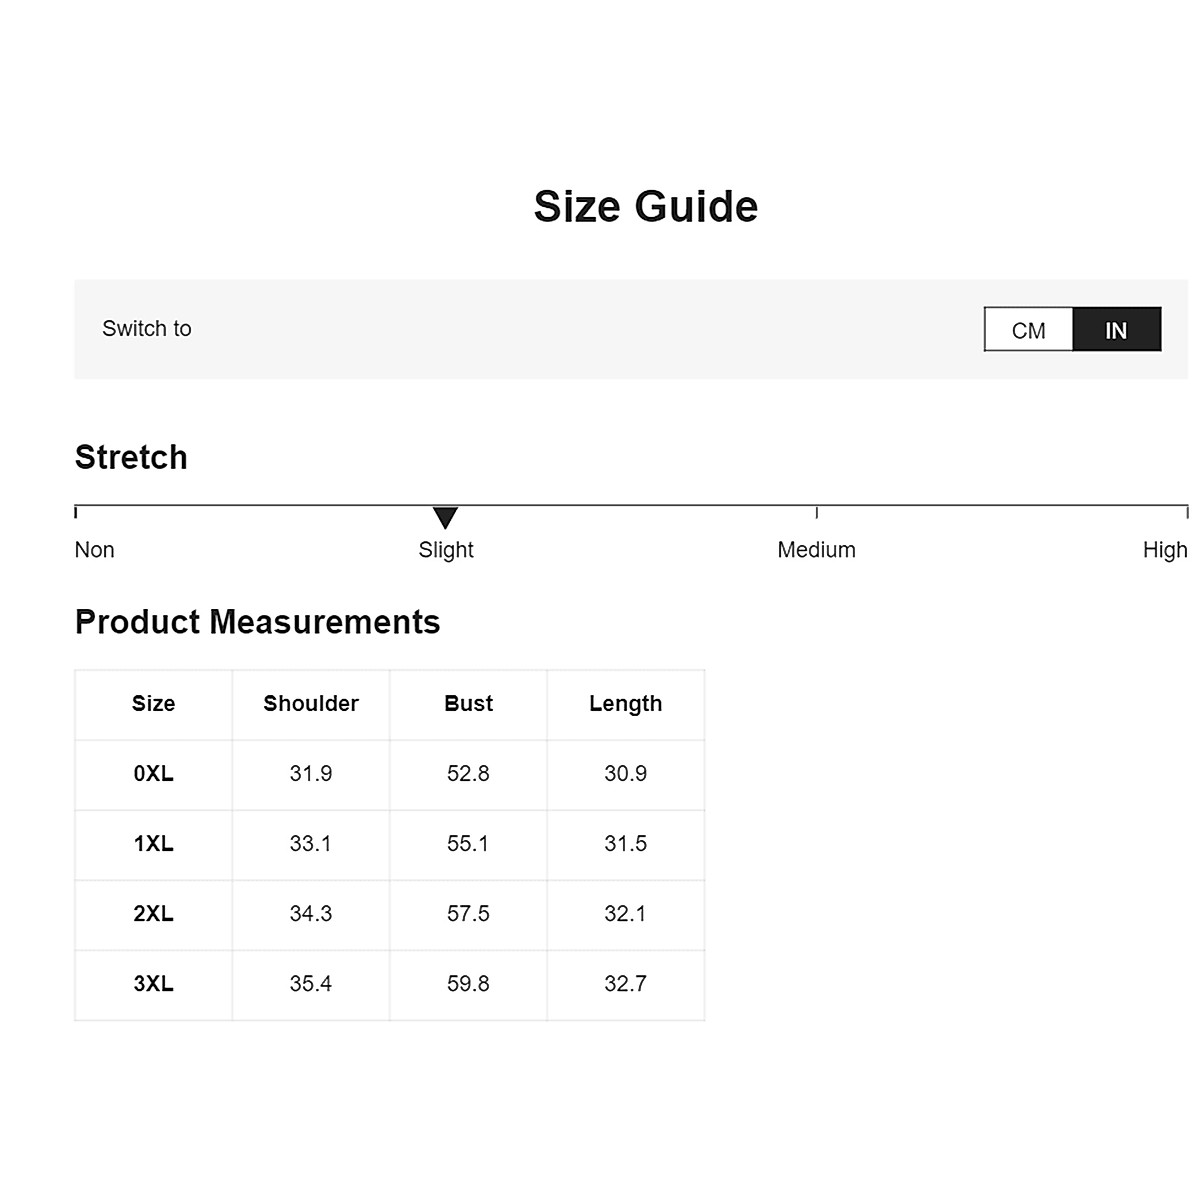Click the stretch indicator triangle marker
This screenshot has height=1200, width=1200.
[x=445, y=517]
